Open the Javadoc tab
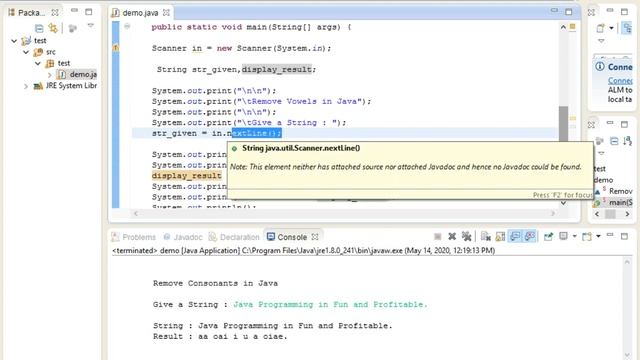 click(x=183, y=237)
